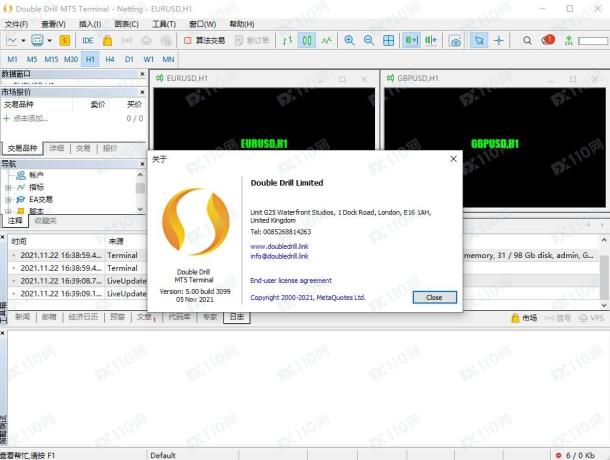Open the 文件(F) menu
The height and width of the screenshot is (460, 610).
coord(16,24)
